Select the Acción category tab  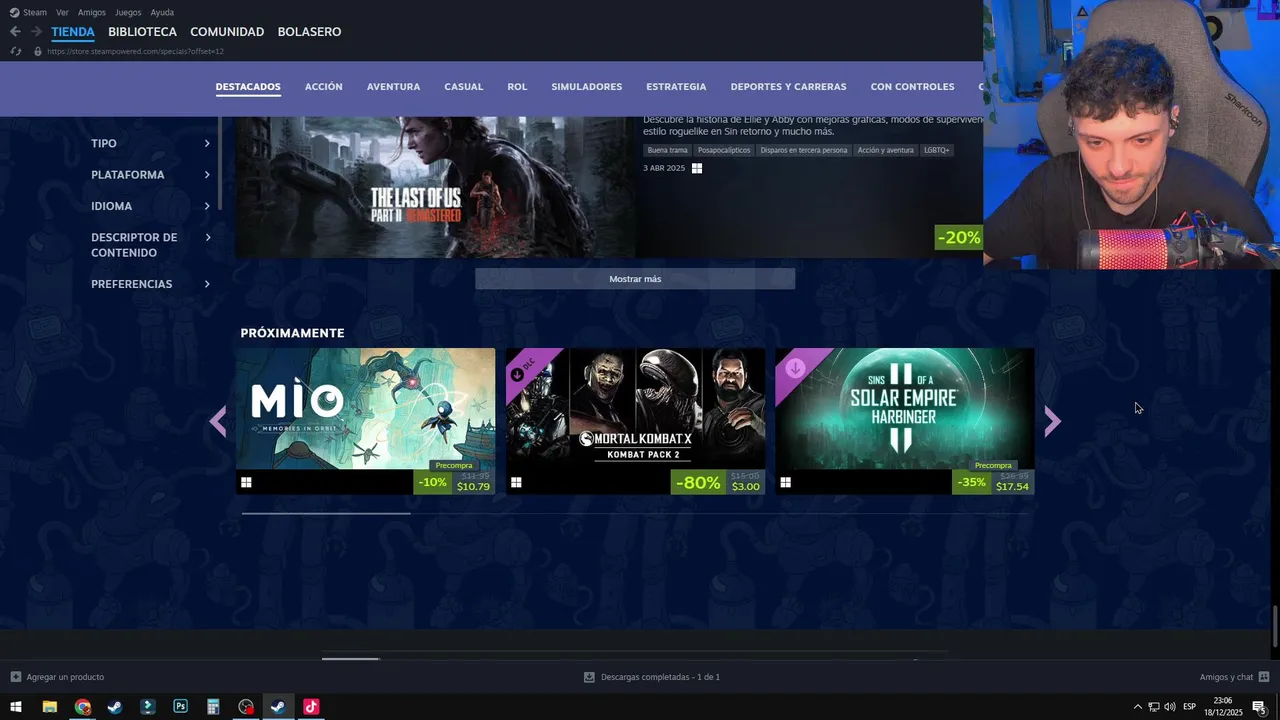tap(324, 87)
